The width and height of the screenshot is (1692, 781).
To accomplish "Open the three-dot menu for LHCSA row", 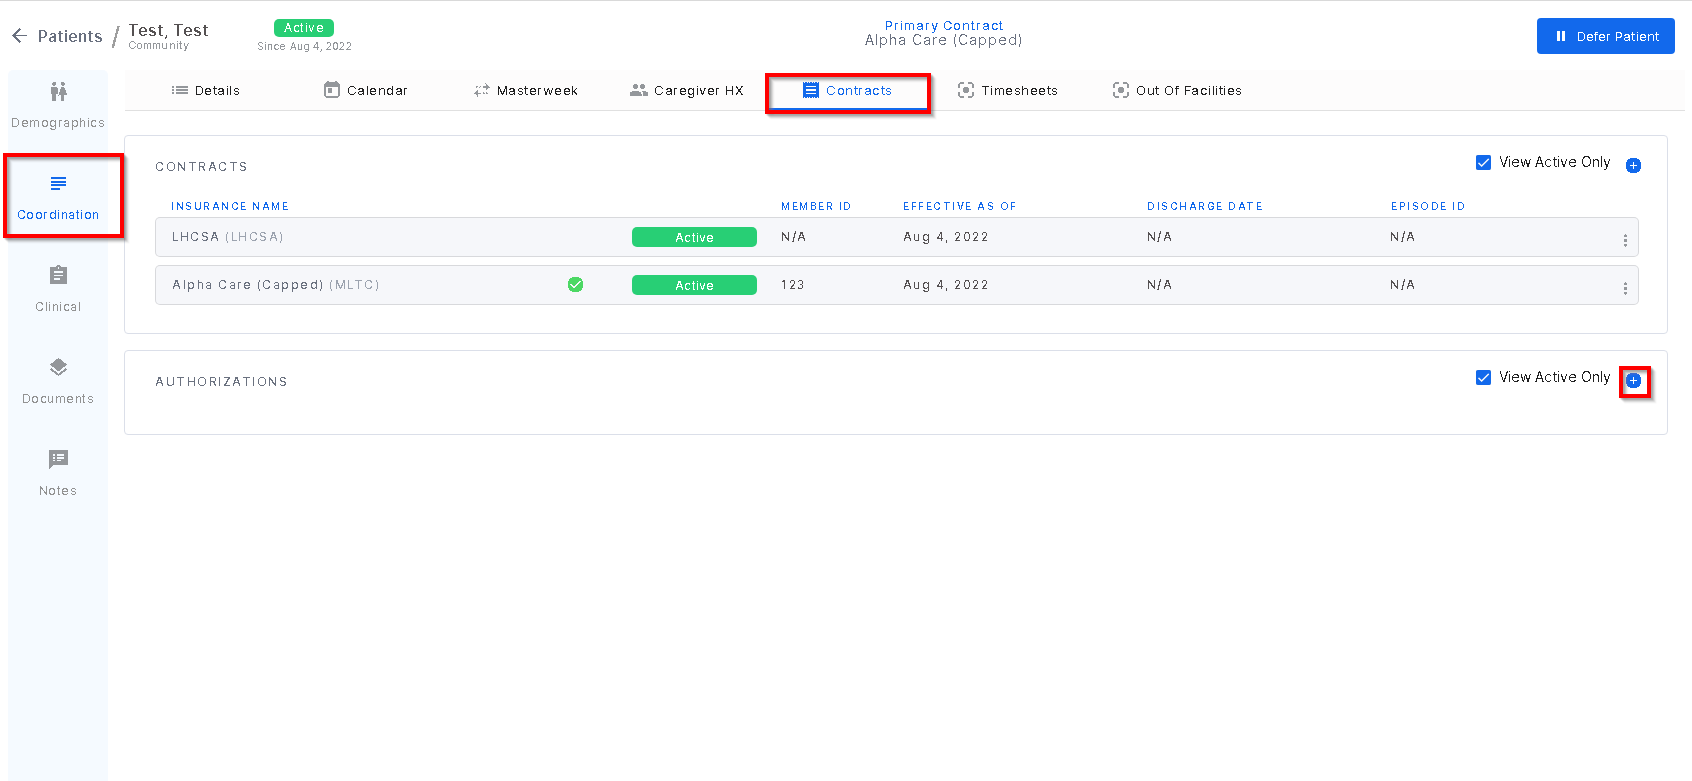I will 1625,240.
